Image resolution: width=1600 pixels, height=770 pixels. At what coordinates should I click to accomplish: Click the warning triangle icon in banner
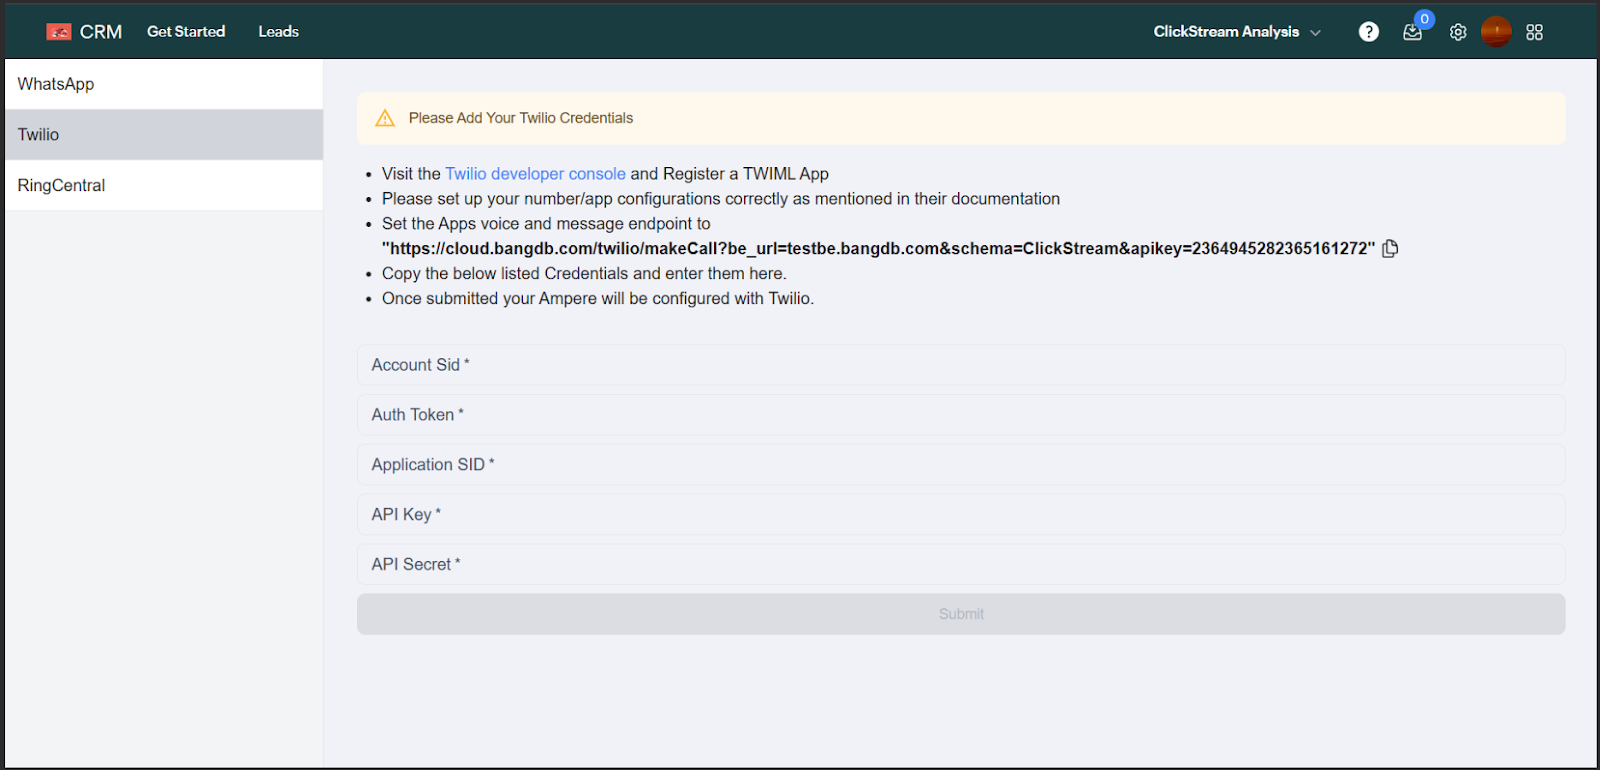click(385, 118)
